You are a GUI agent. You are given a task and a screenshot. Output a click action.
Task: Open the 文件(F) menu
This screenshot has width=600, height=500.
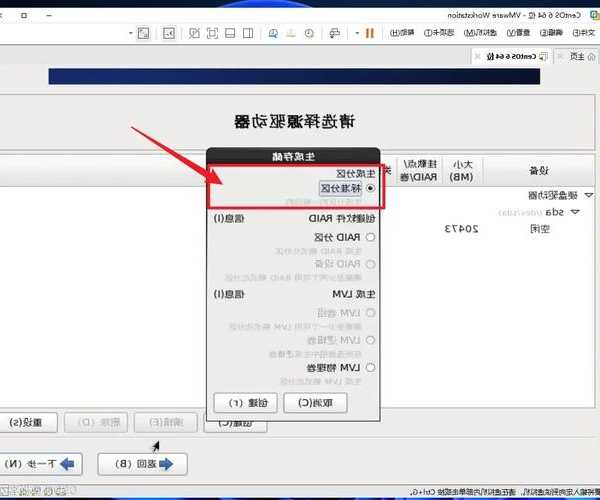[x=584, y=33]
